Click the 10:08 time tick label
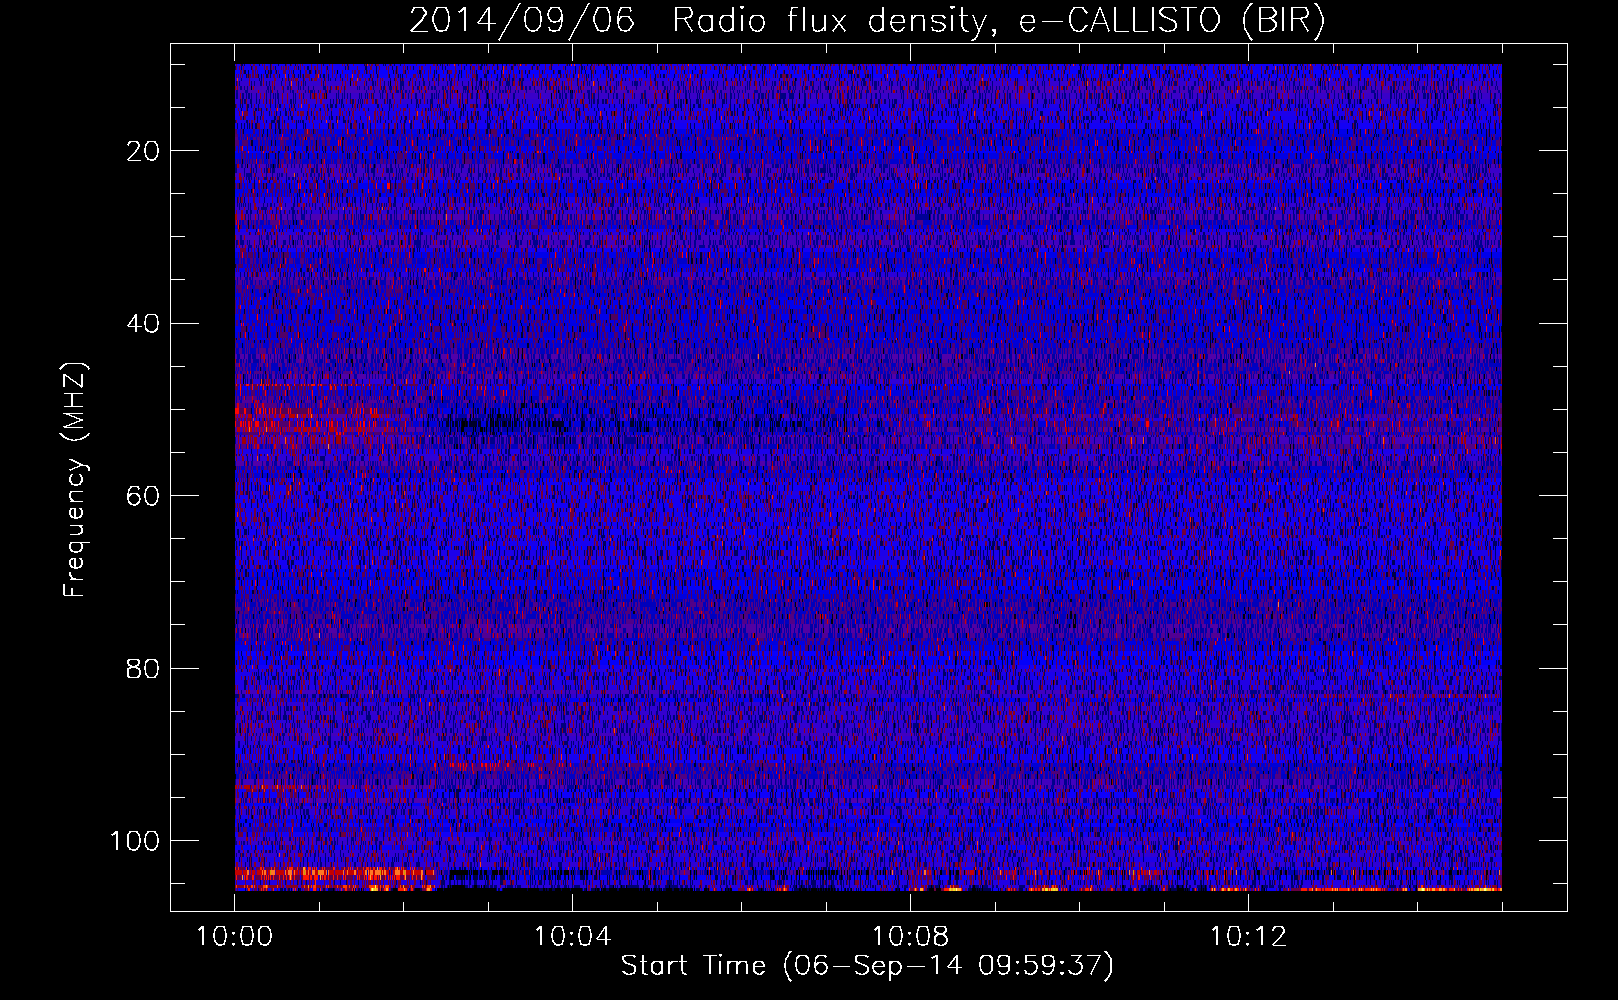 click(910, 937)
